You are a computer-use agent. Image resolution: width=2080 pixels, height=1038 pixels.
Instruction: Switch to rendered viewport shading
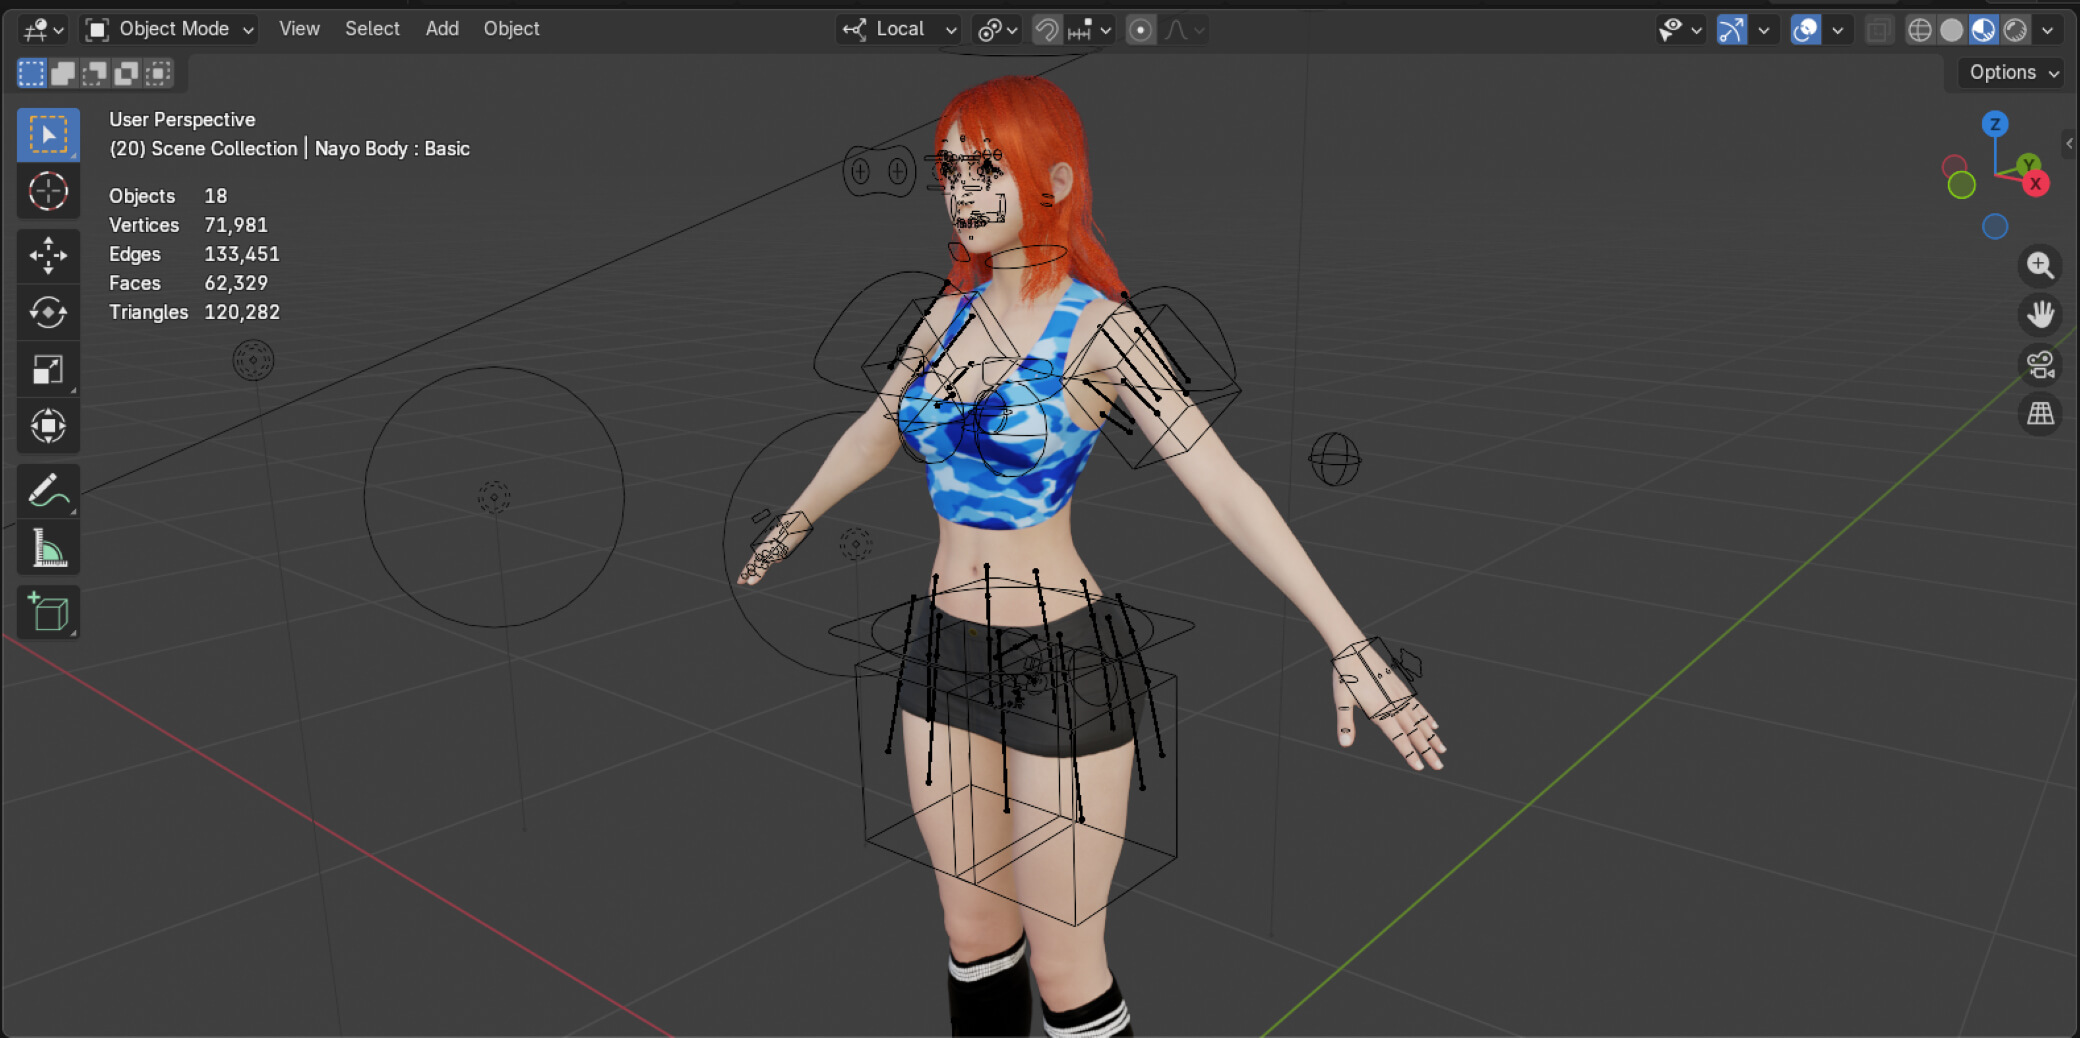pyautogui.click(x=2015, y=30)
